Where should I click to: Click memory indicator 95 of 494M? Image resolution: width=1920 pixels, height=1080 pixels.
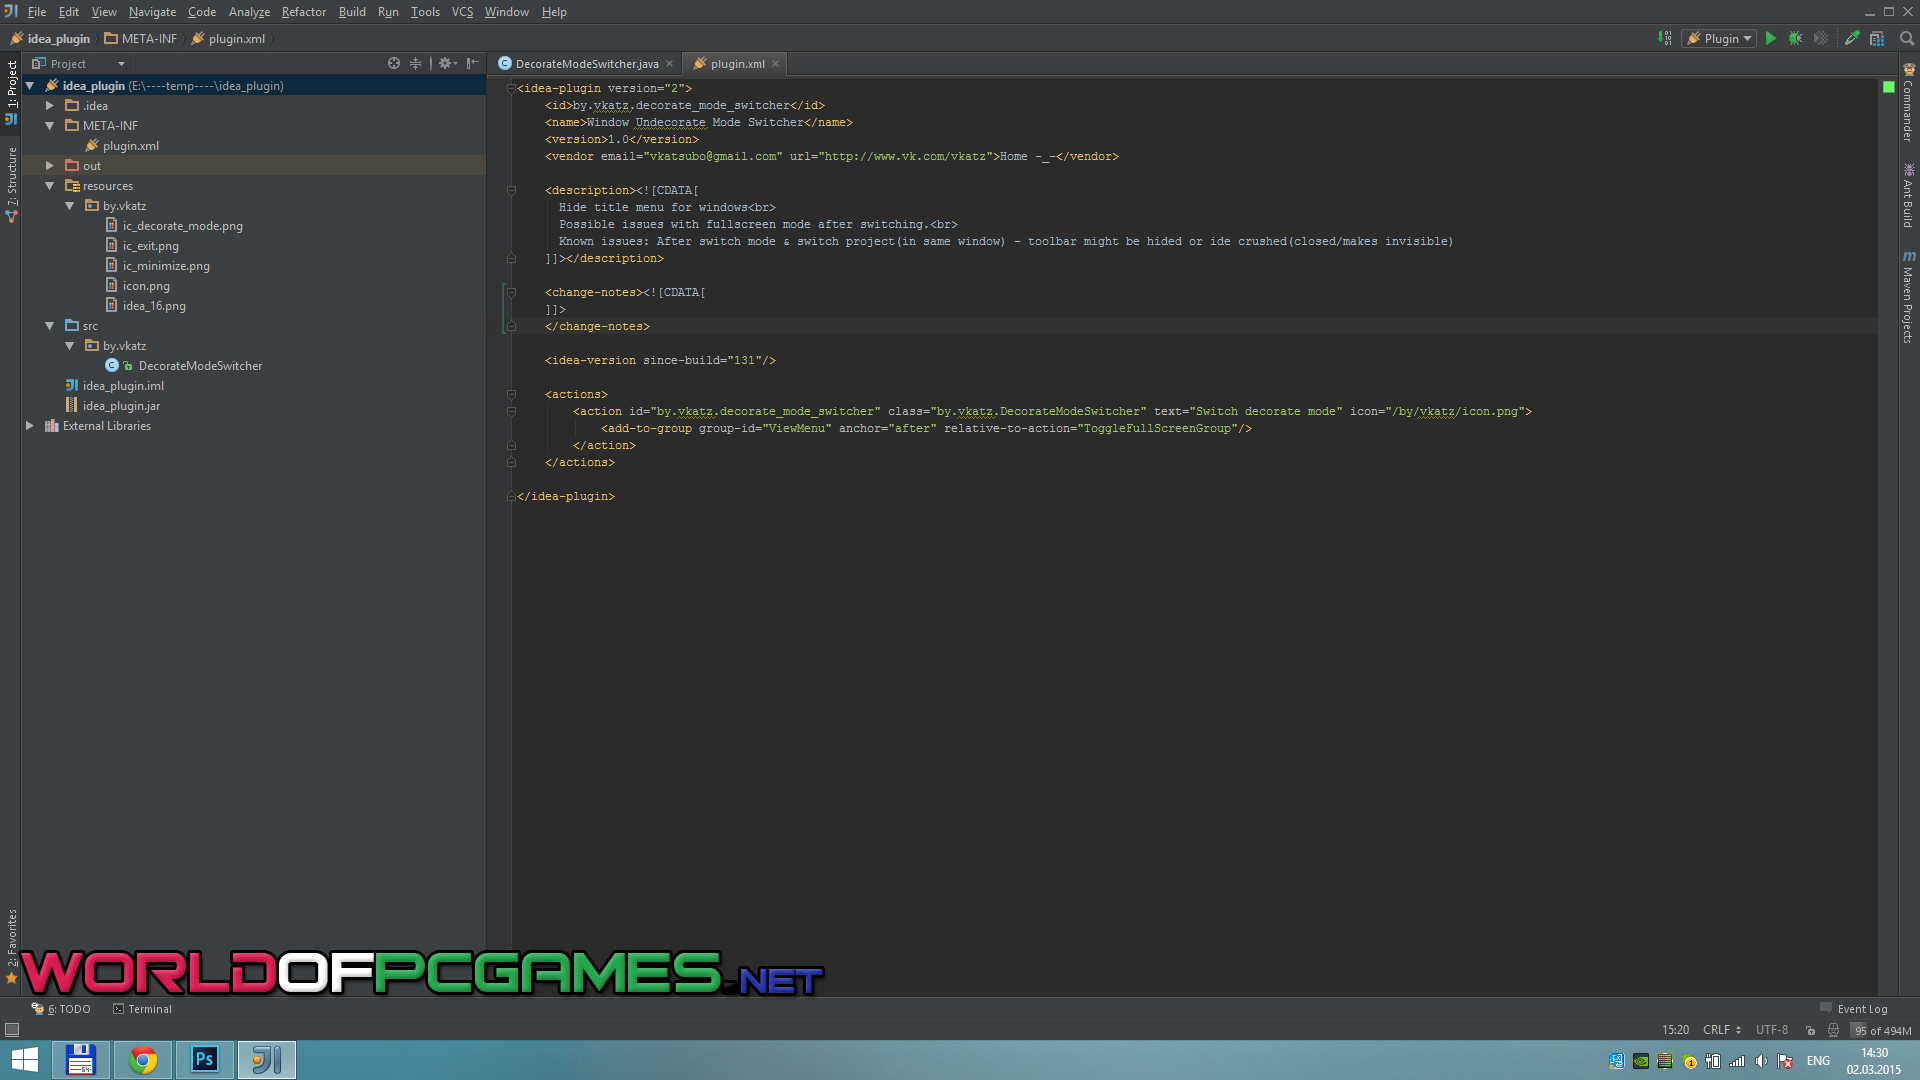coord(1882,1030)
